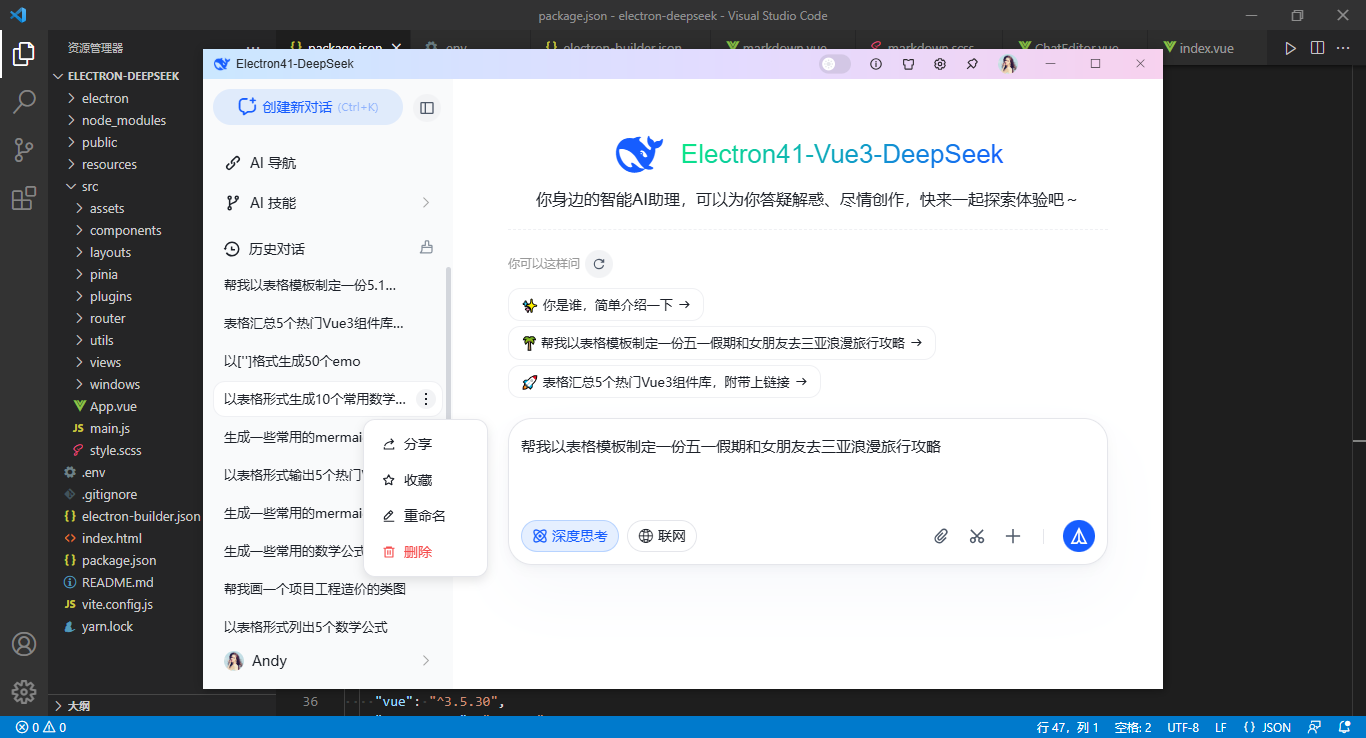Screen dimensions: 1366x738
Task: Enable the 深度思考 mode
Action: 569,536
